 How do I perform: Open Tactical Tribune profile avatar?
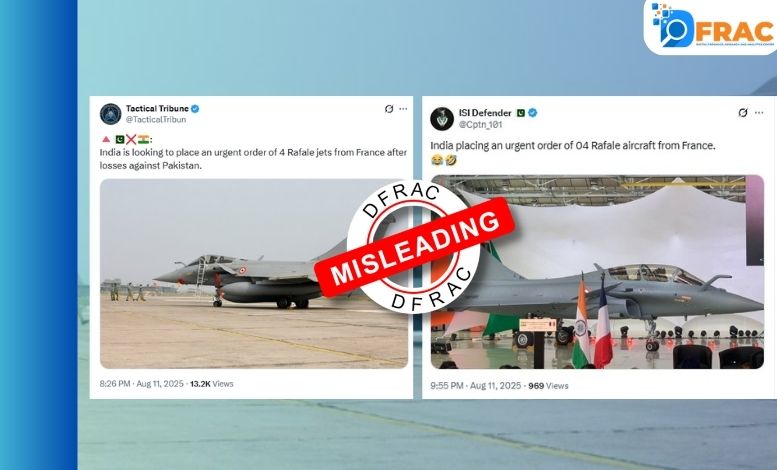(111, 114)
